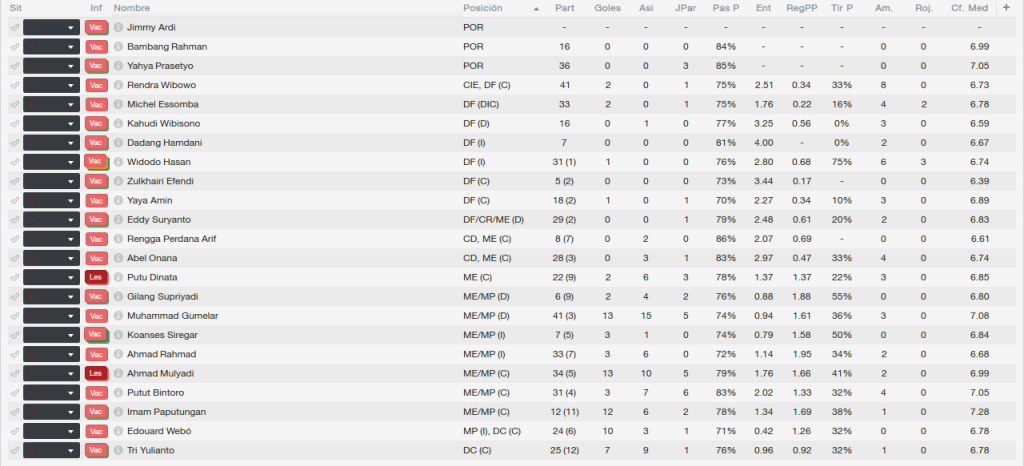Screen dimensions: 1024x466
Task: Click the Vac badge for Tri Yulianto
Action: (x=96, y=450)
